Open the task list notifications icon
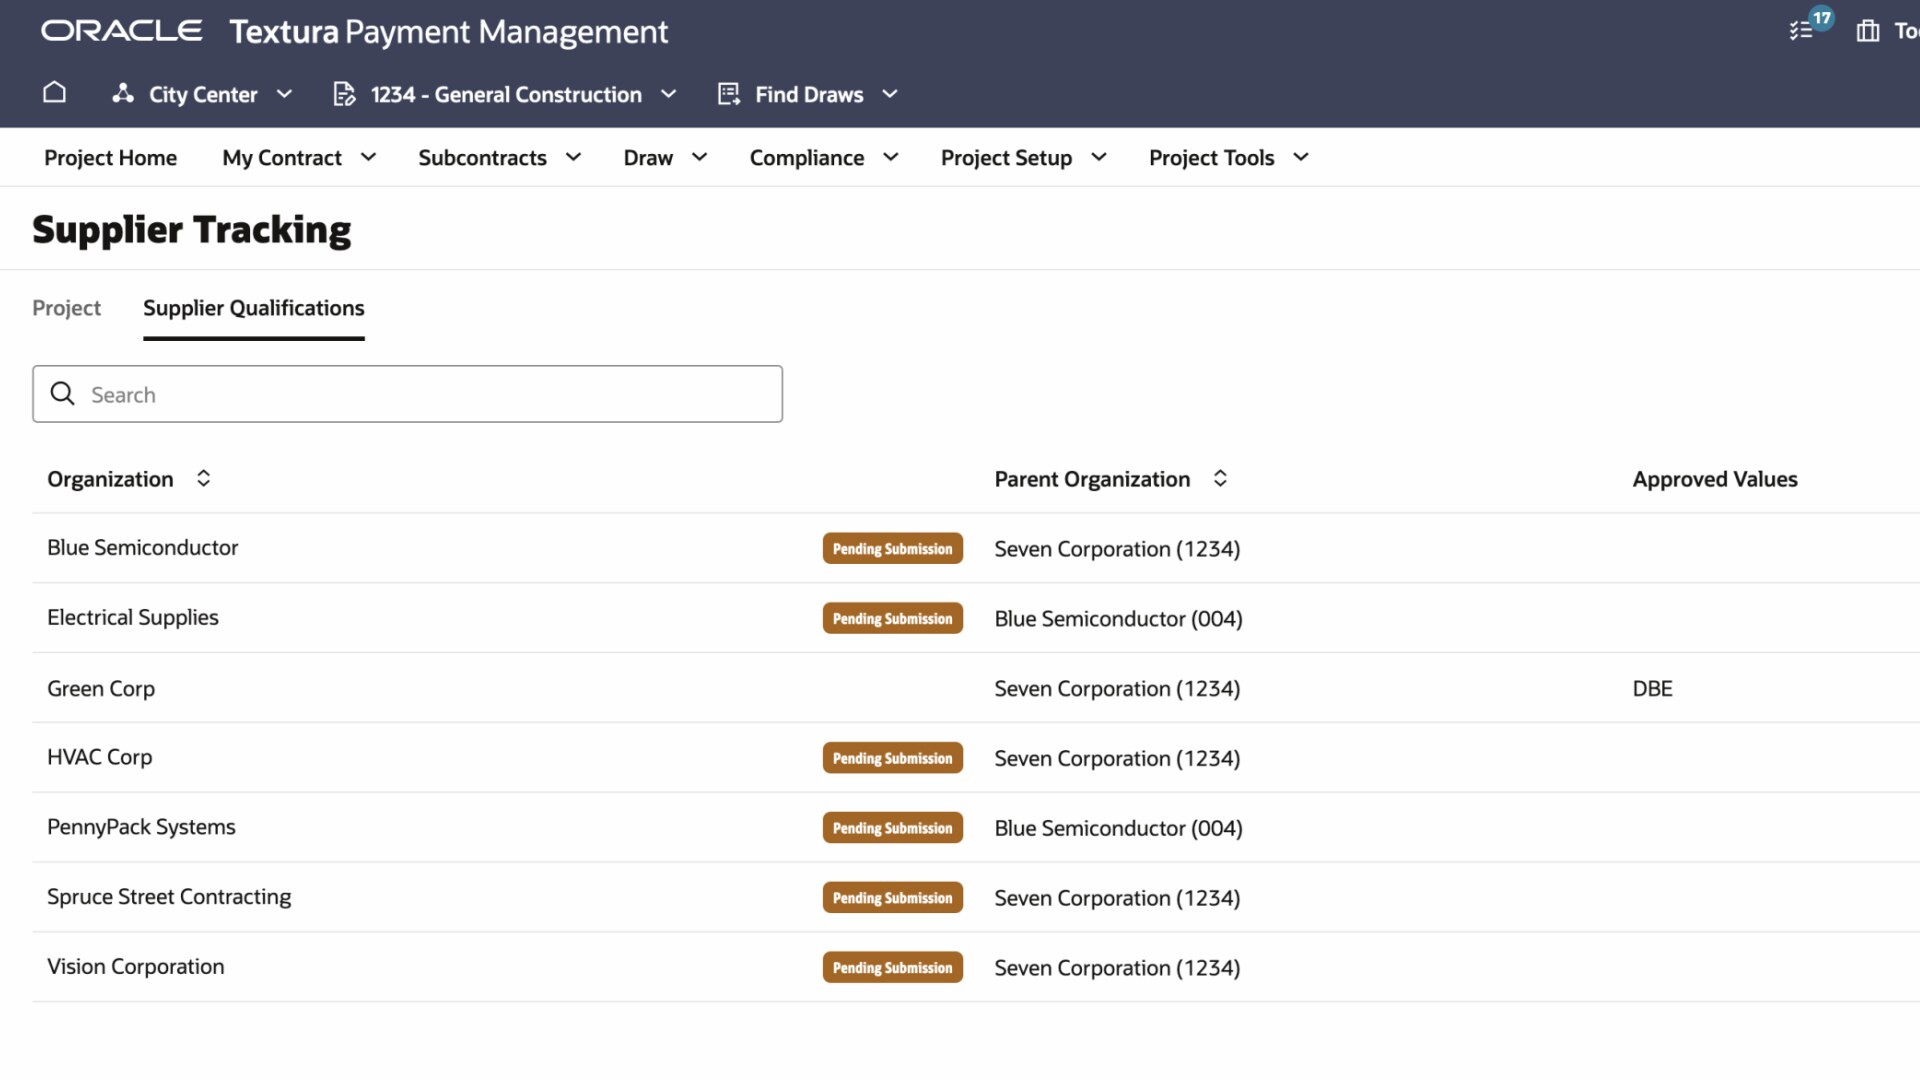1920x1080 pixels. click(x=1802, y=31)
